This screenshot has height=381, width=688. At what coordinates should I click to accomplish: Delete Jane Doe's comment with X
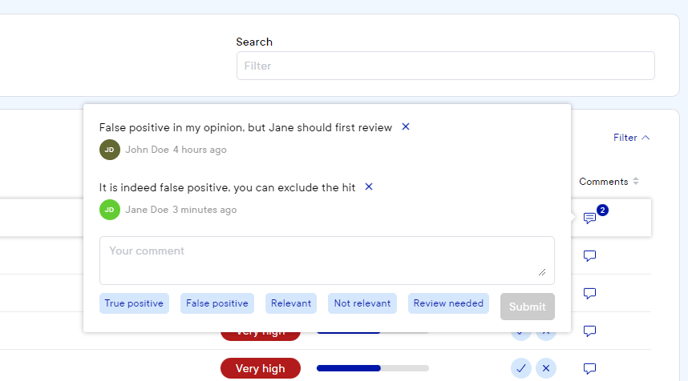pyautogui.click(x=369, y=187)
